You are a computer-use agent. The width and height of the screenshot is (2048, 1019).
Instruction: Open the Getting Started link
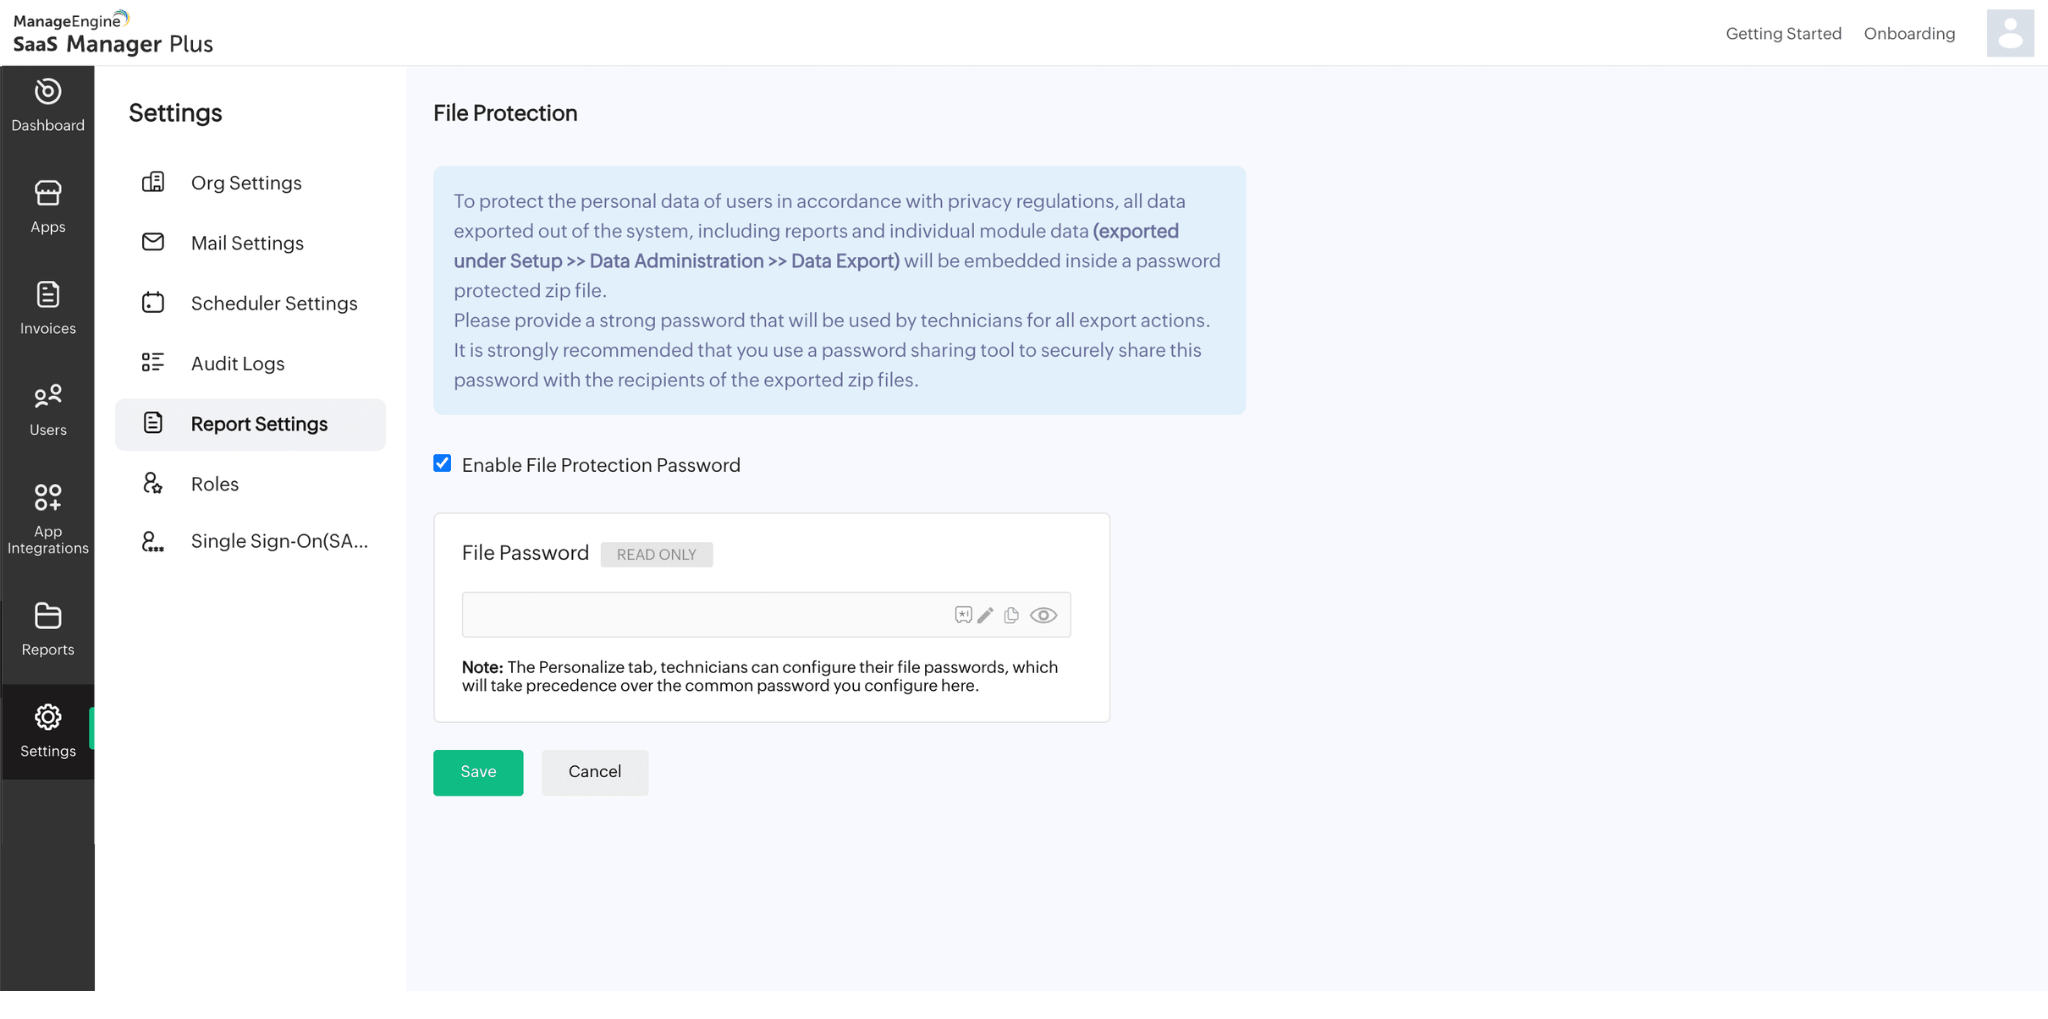1783,34
